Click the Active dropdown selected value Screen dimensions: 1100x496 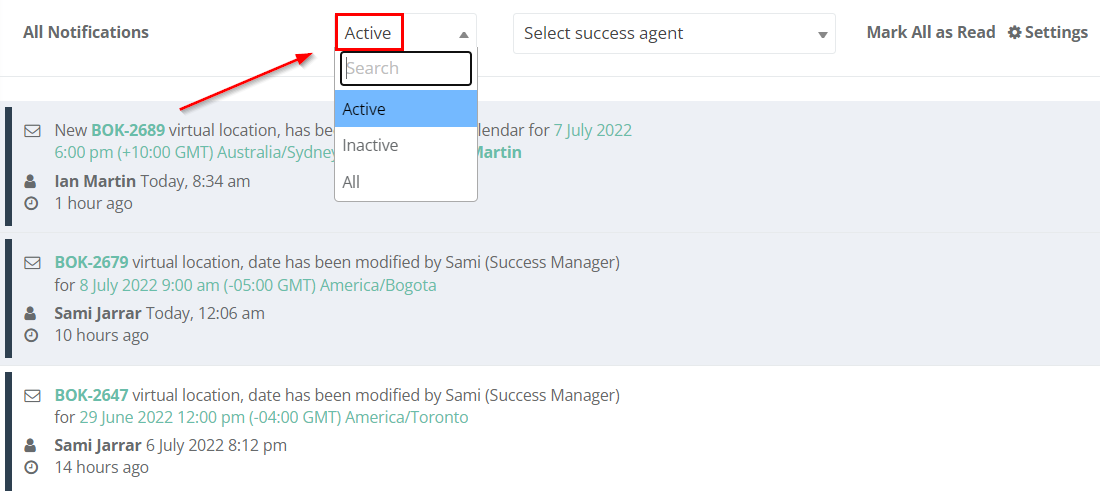point(368,33)
